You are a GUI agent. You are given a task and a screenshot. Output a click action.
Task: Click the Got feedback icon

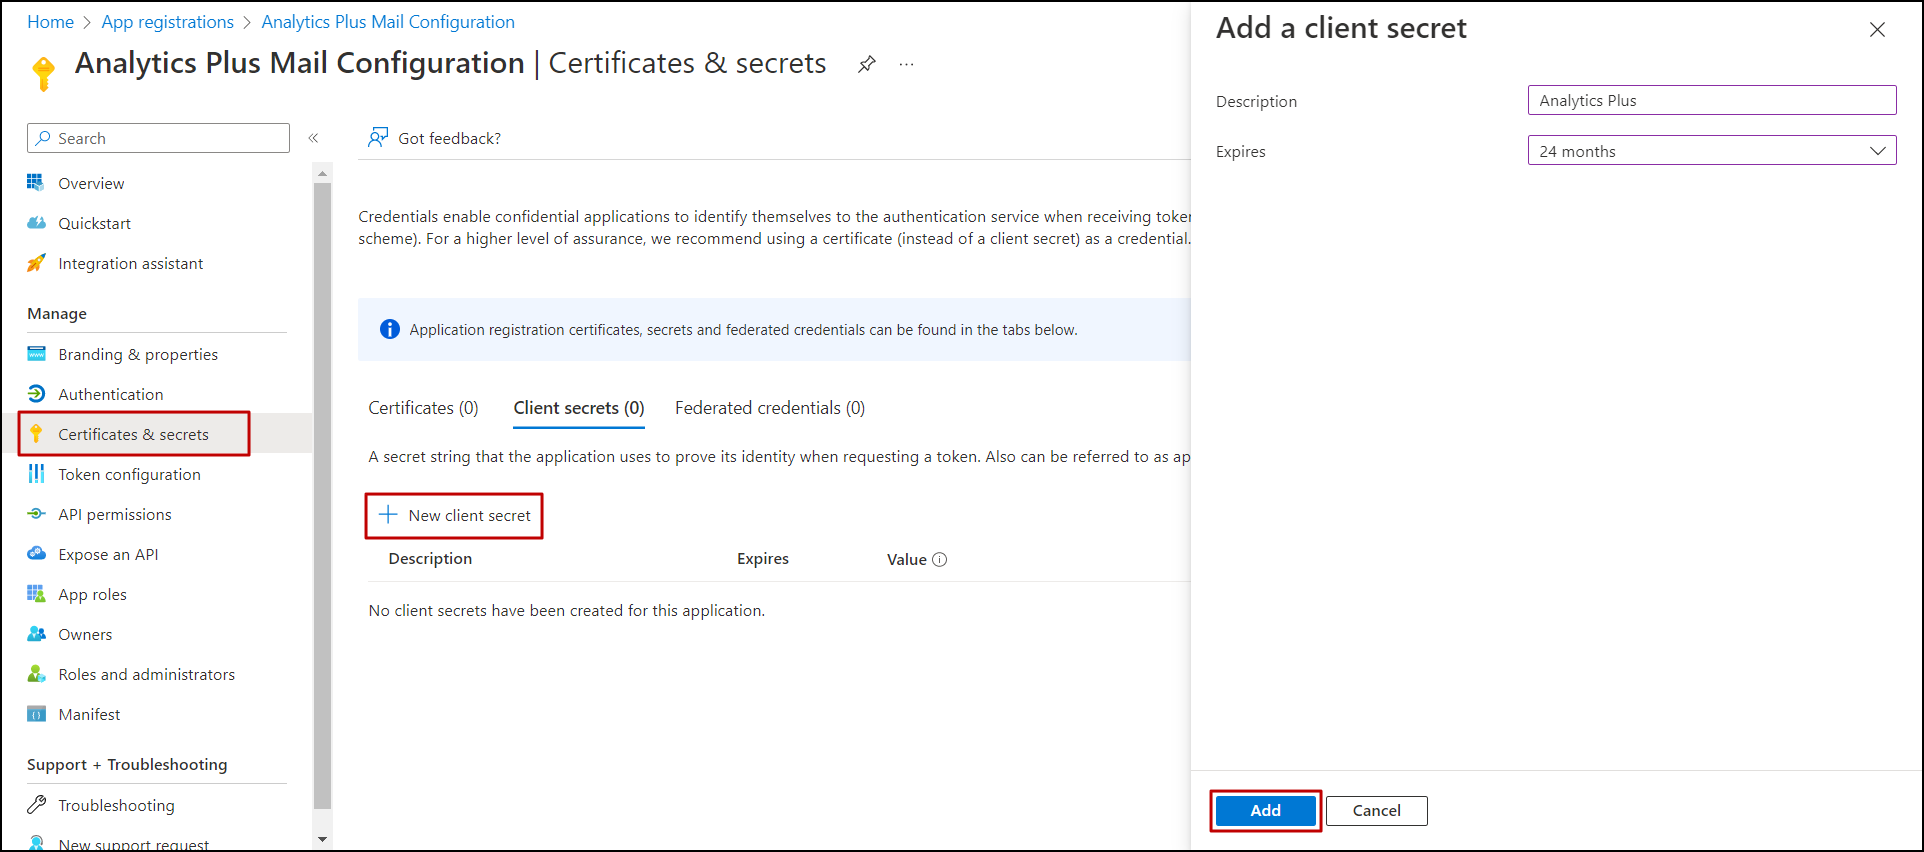point(378,138)
